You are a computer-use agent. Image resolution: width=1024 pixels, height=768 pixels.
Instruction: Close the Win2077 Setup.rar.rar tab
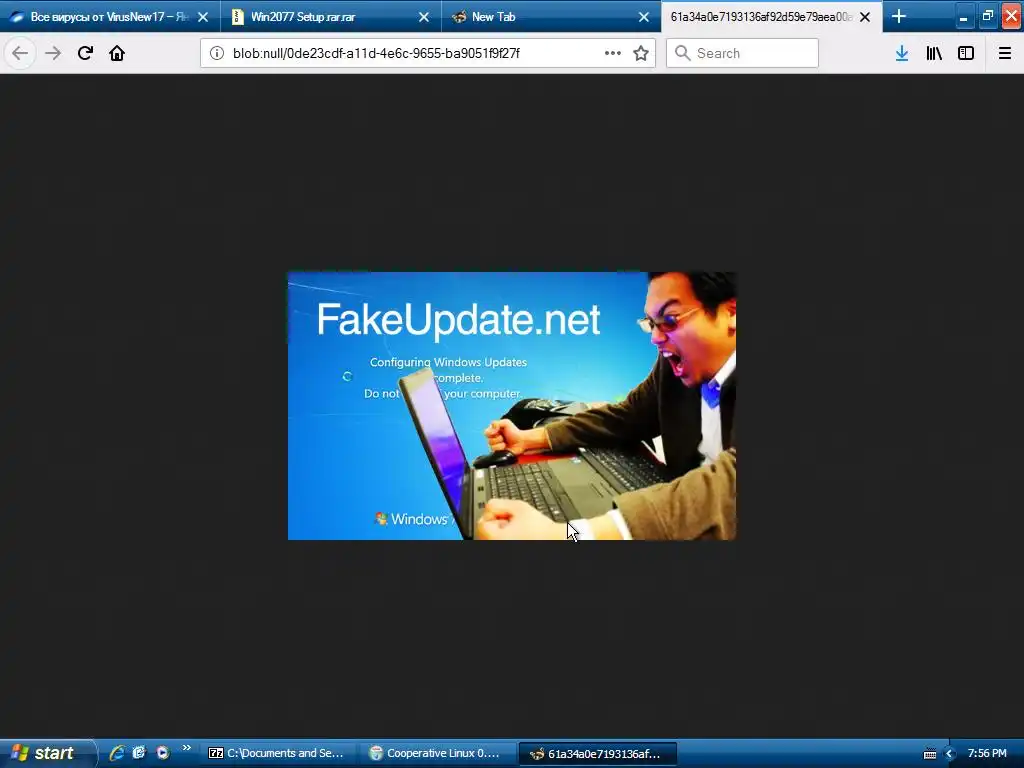[424, 17]
